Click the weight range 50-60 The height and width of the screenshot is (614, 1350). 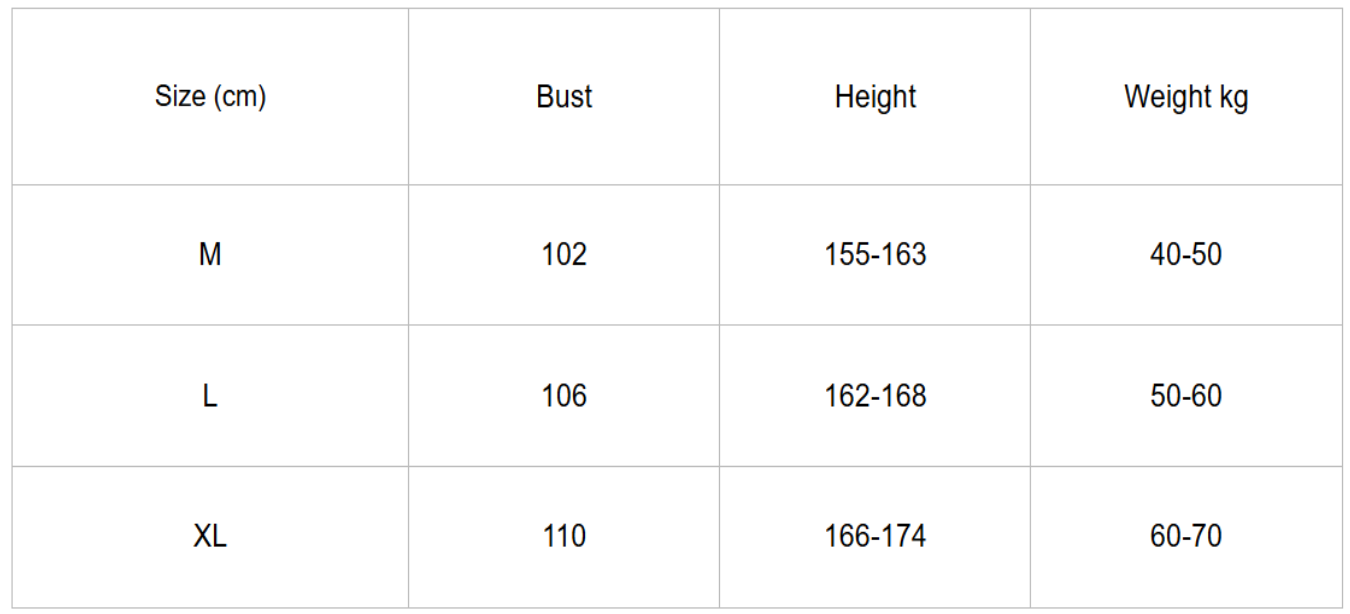tap(1186, 396)
